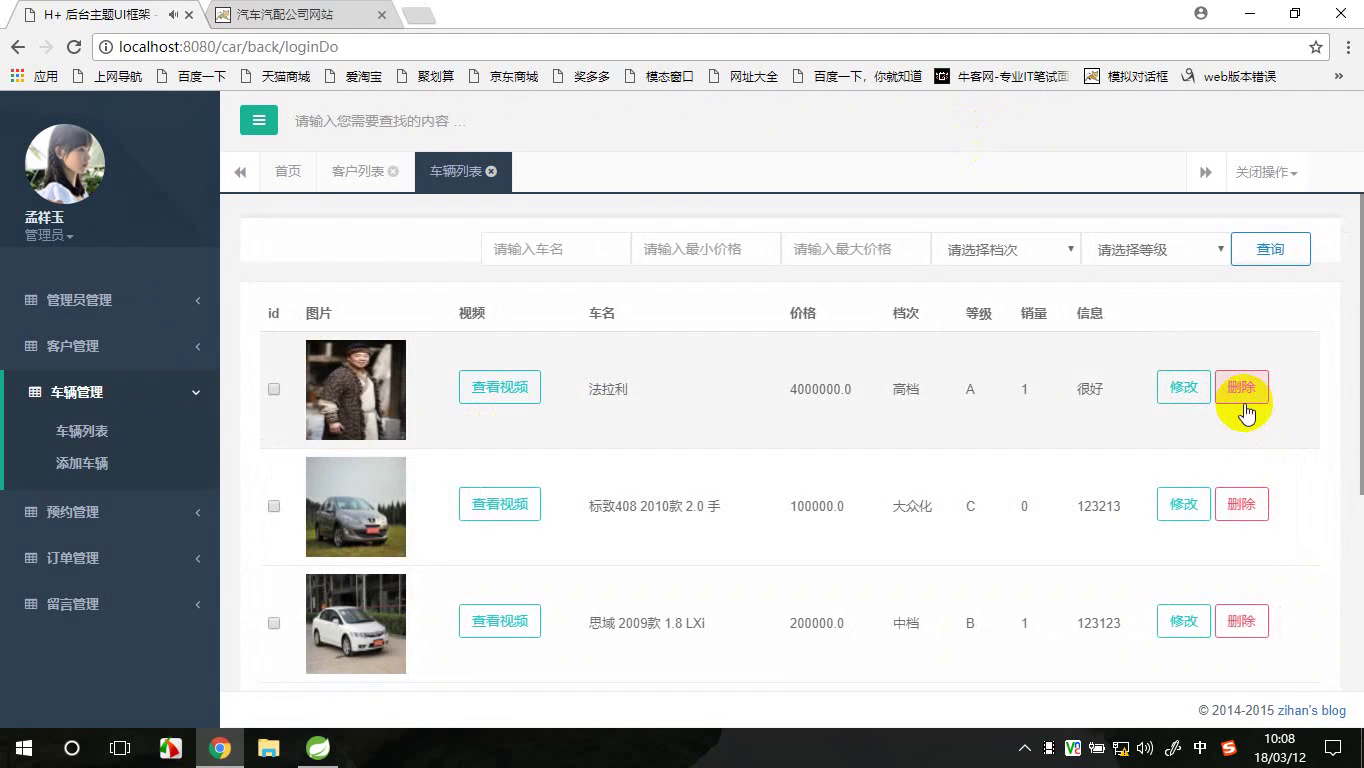Open the Windows Start menu
Image resolution: width=1364 pixels, height=768 pixels.
tap(23, 748)
